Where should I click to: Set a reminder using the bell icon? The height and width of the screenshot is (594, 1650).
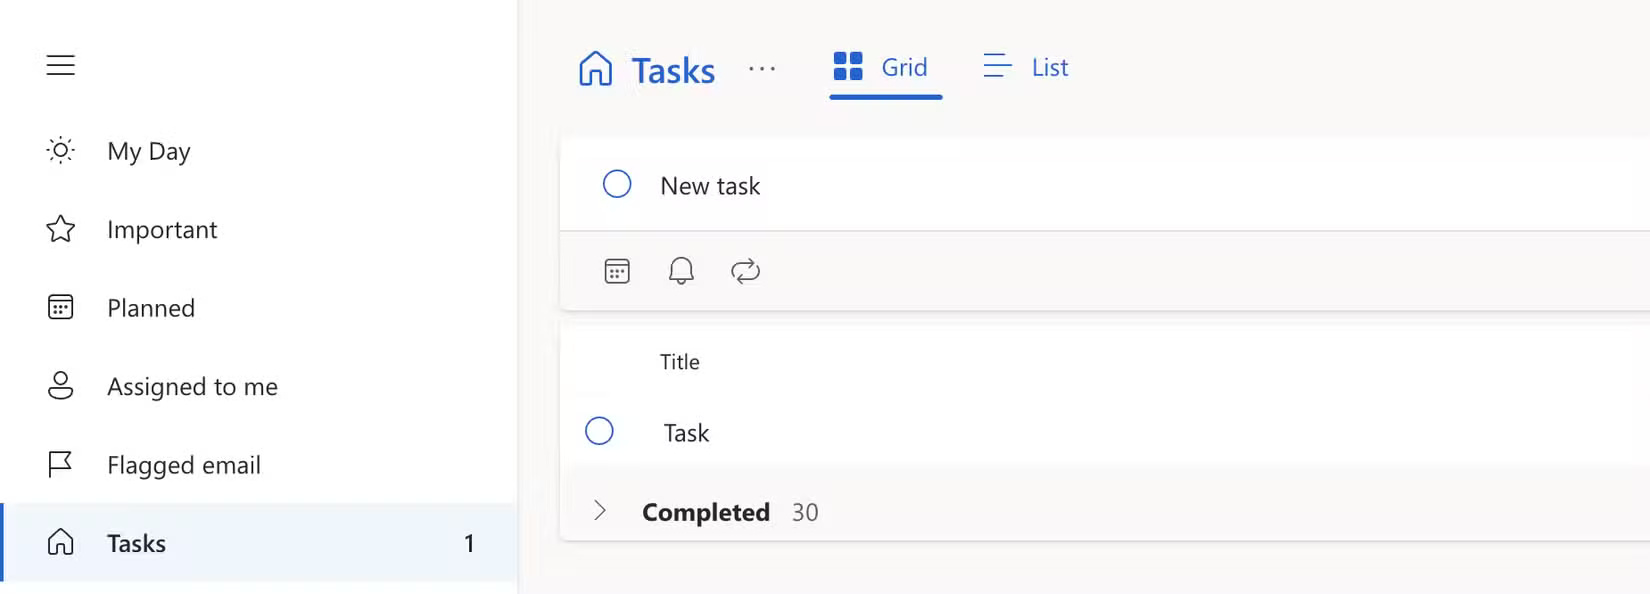tap(681, 271)
